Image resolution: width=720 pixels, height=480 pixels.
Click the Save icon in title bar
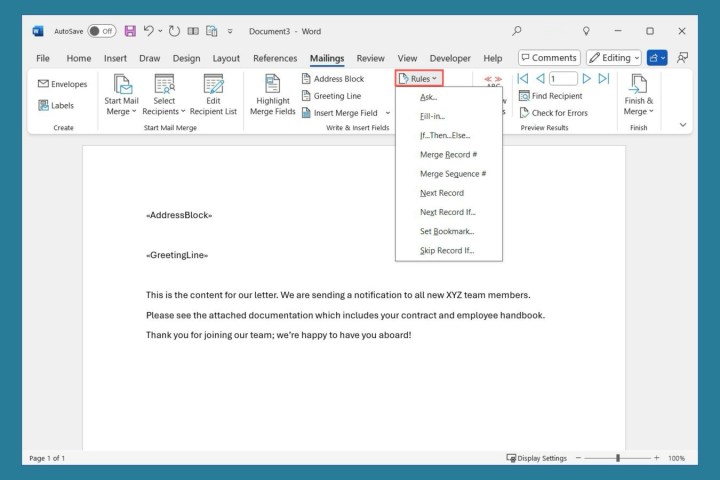coord(130,31)
